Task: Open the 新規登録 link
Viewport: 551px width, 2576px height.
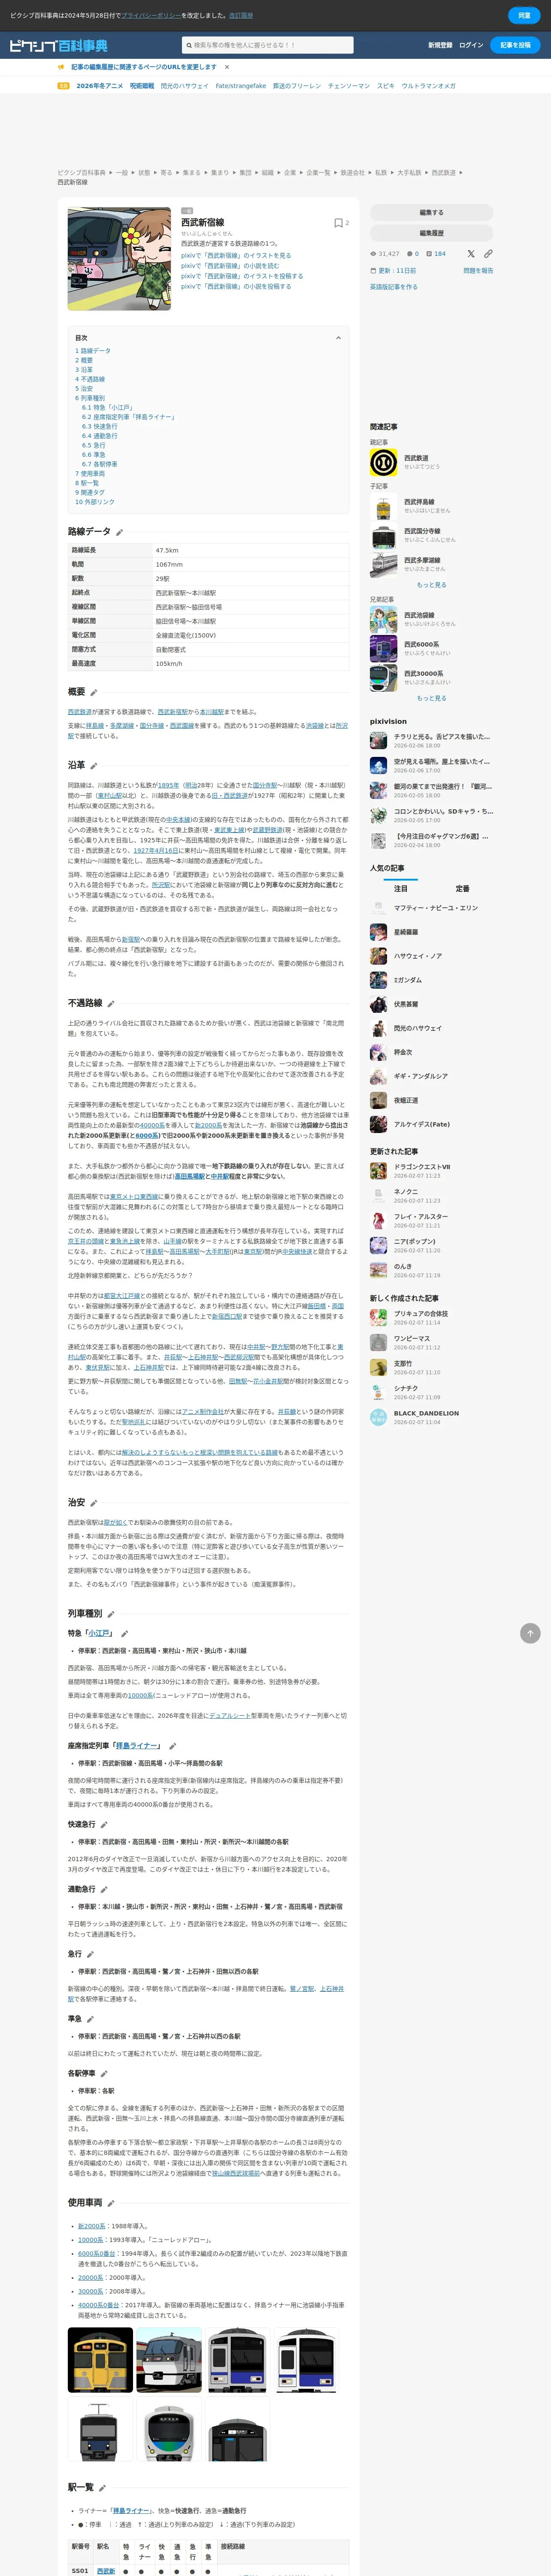Action: [440, 45]
